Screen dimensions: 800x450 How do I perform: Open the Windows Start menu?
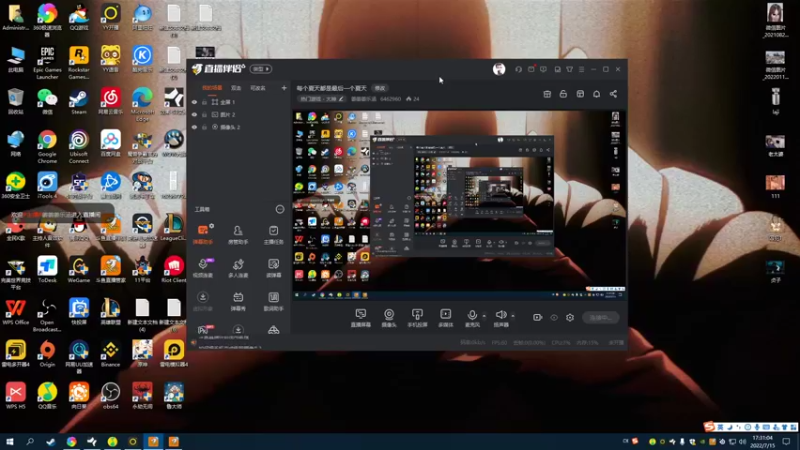click(9, 441)
